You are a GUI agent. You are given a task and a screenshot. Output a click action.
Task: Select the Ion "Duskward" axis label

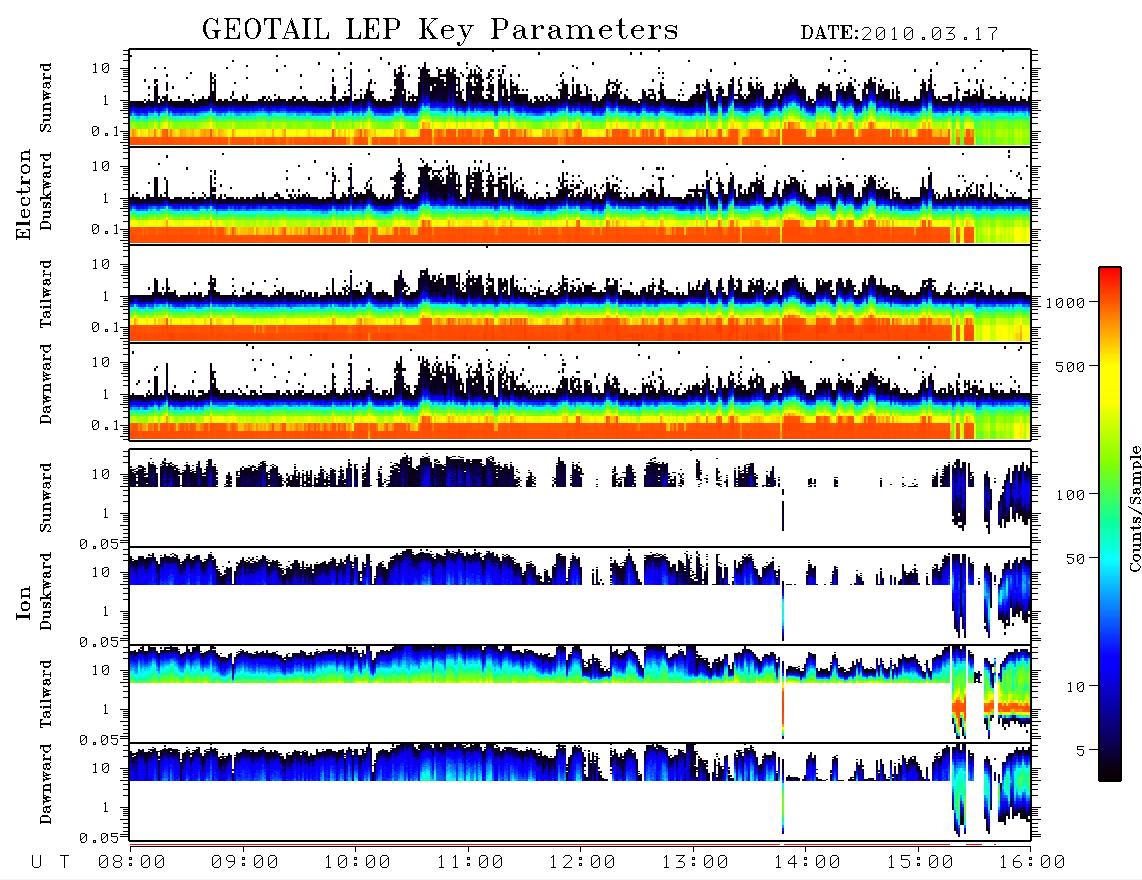click(x=46, y=591)
